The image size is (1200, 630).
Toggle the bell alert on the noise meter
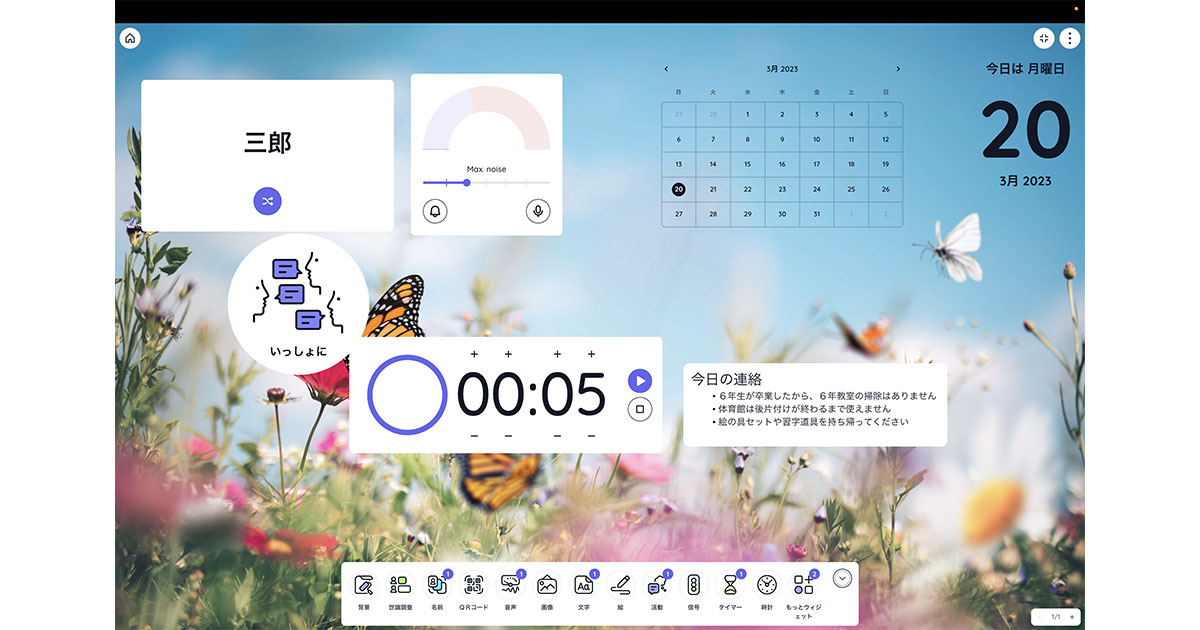(434, 211)
